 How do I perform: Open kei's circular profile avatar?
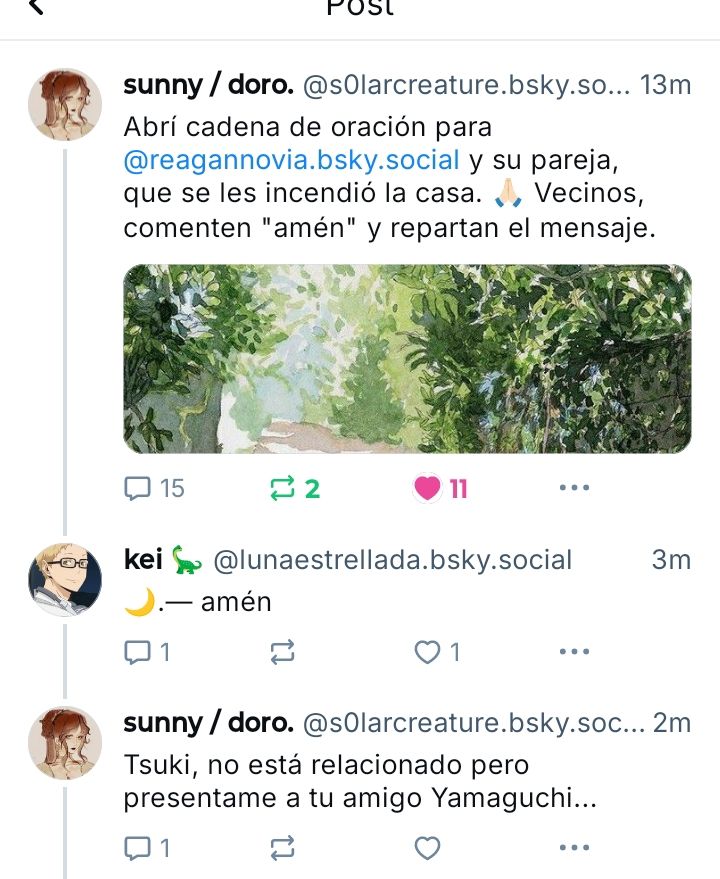click(64, 570)
